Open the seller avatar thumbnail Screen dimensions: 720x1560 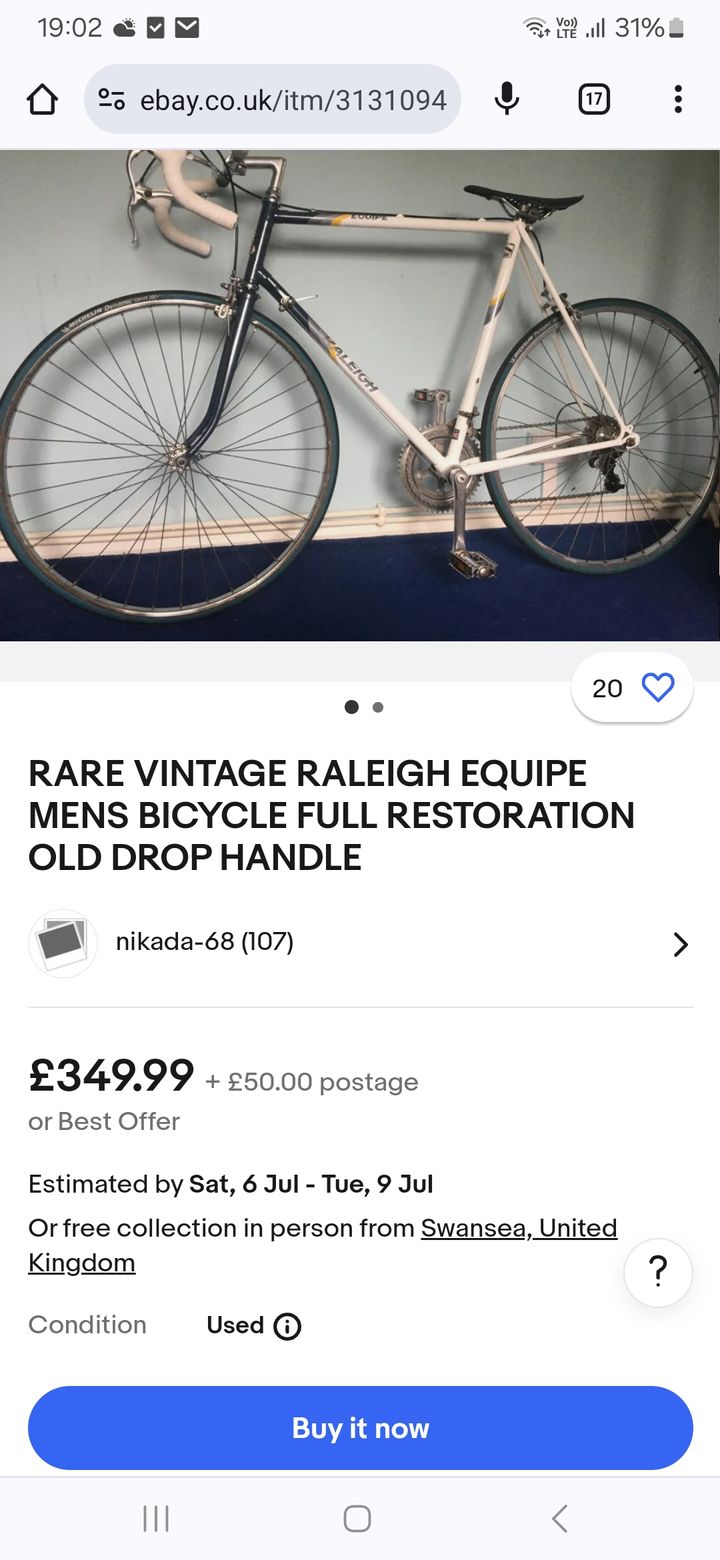[63, 942]
